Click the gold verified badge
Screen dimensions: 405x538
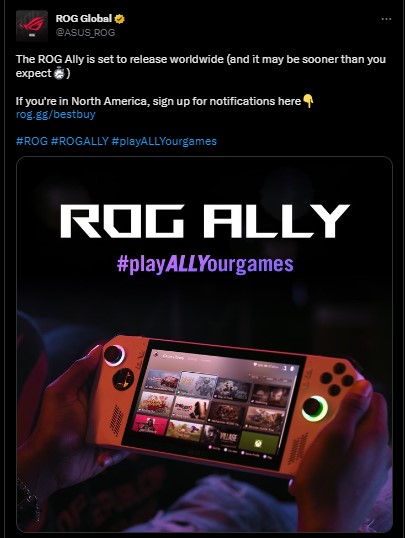click(x=119, y=19)
